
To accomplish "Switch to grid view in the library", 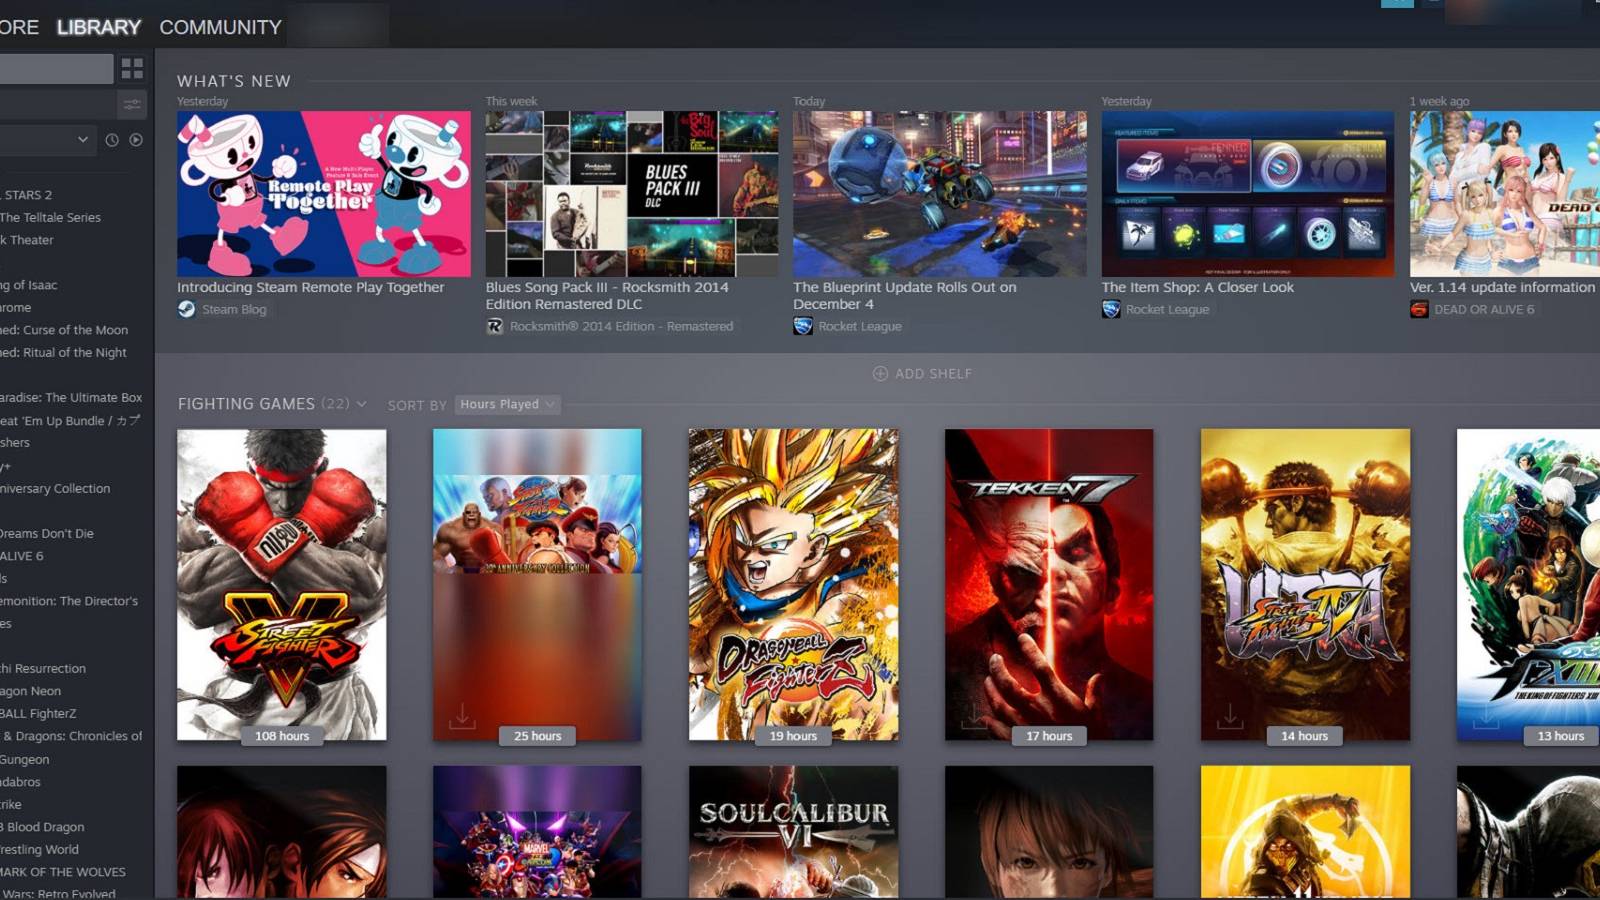I will 131,67.
